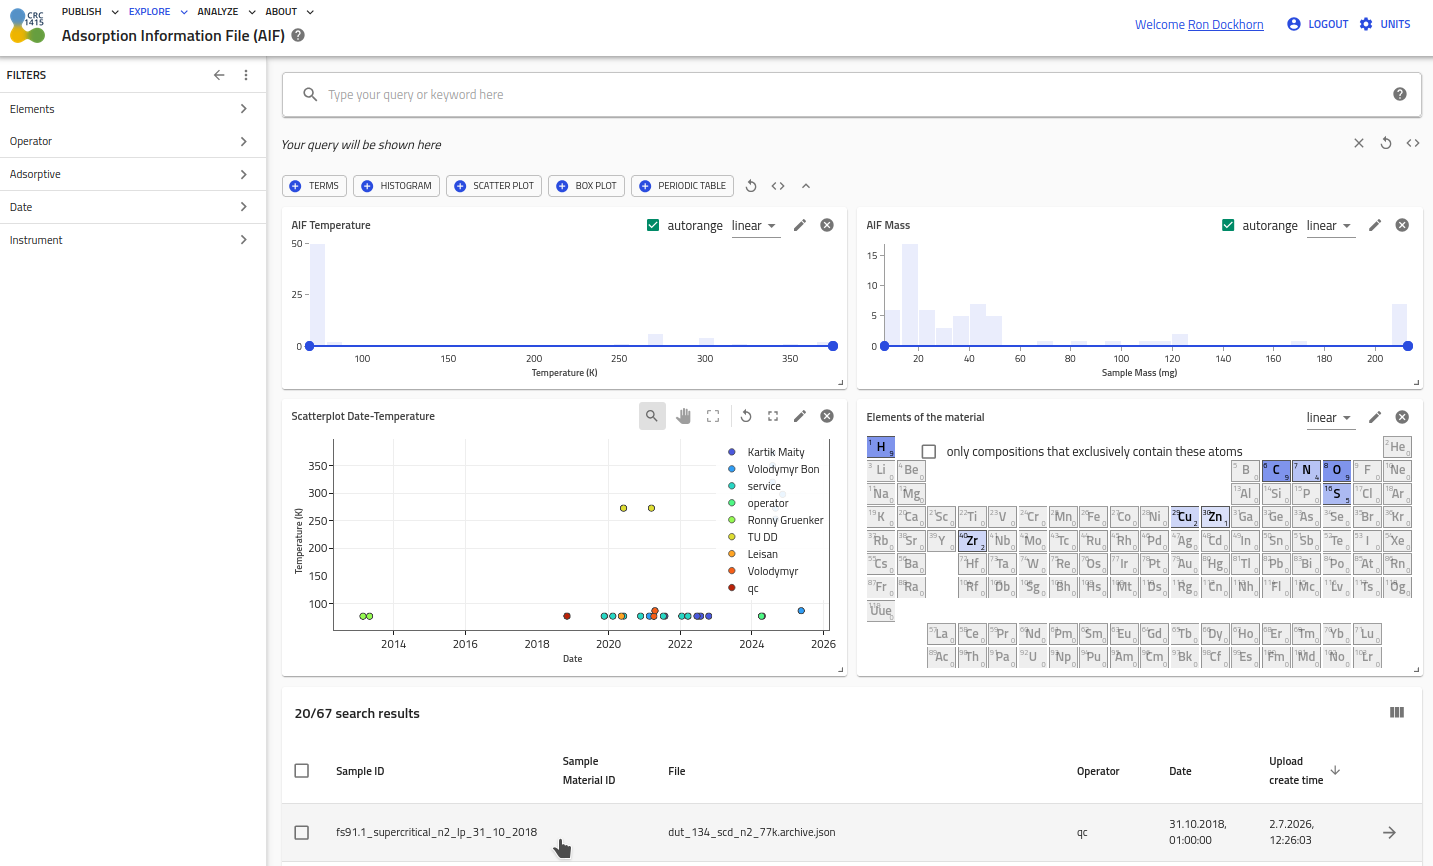This screenshot has height=866, width=1433.
Task: Reset scatterplot view icon
Action: [x=746, y=416]
